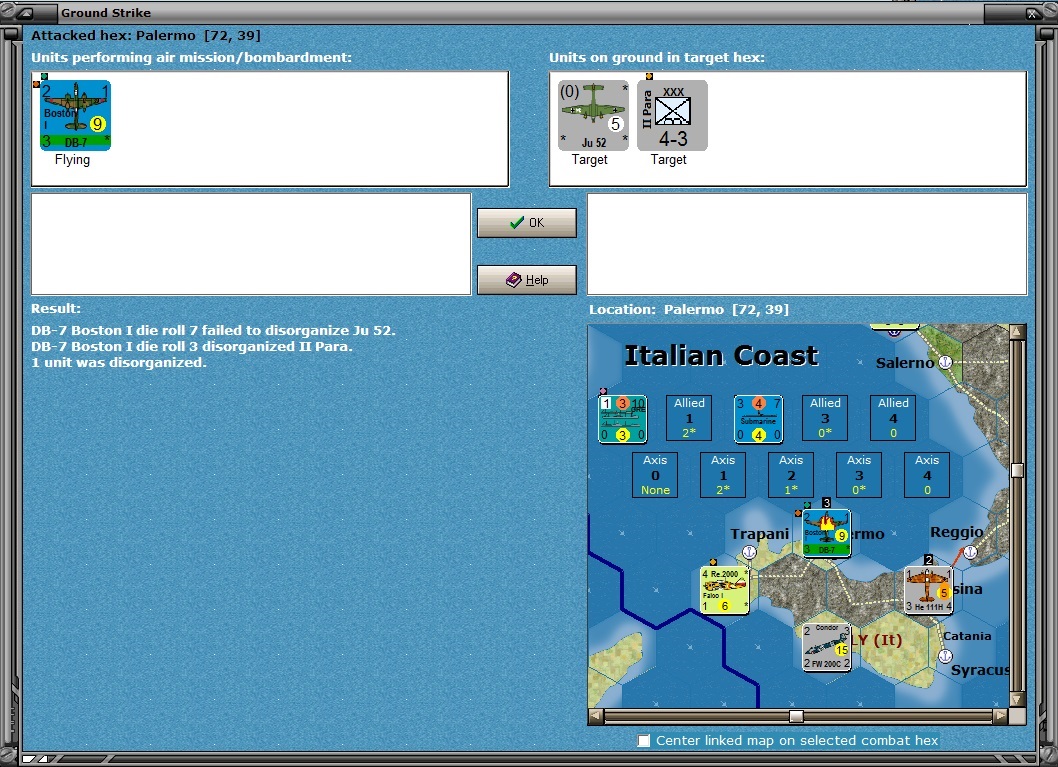Click the Allied 3 sea box section
This screenshot has width=1058, height=767.
pos(825,418)
